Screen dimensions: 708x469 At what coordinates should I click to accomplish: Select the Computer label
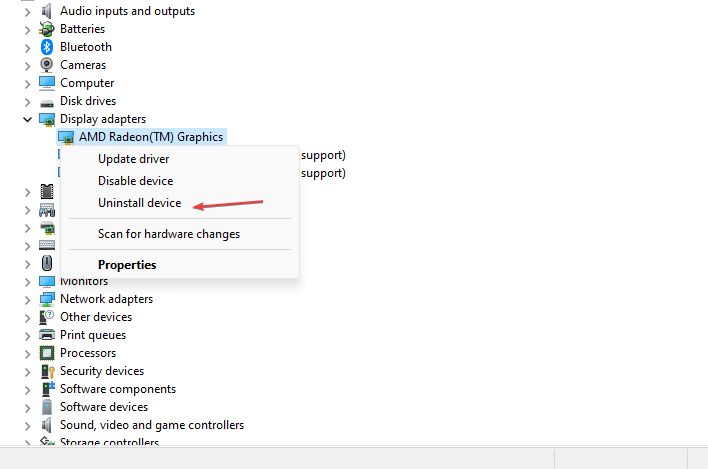click(87, 83)
